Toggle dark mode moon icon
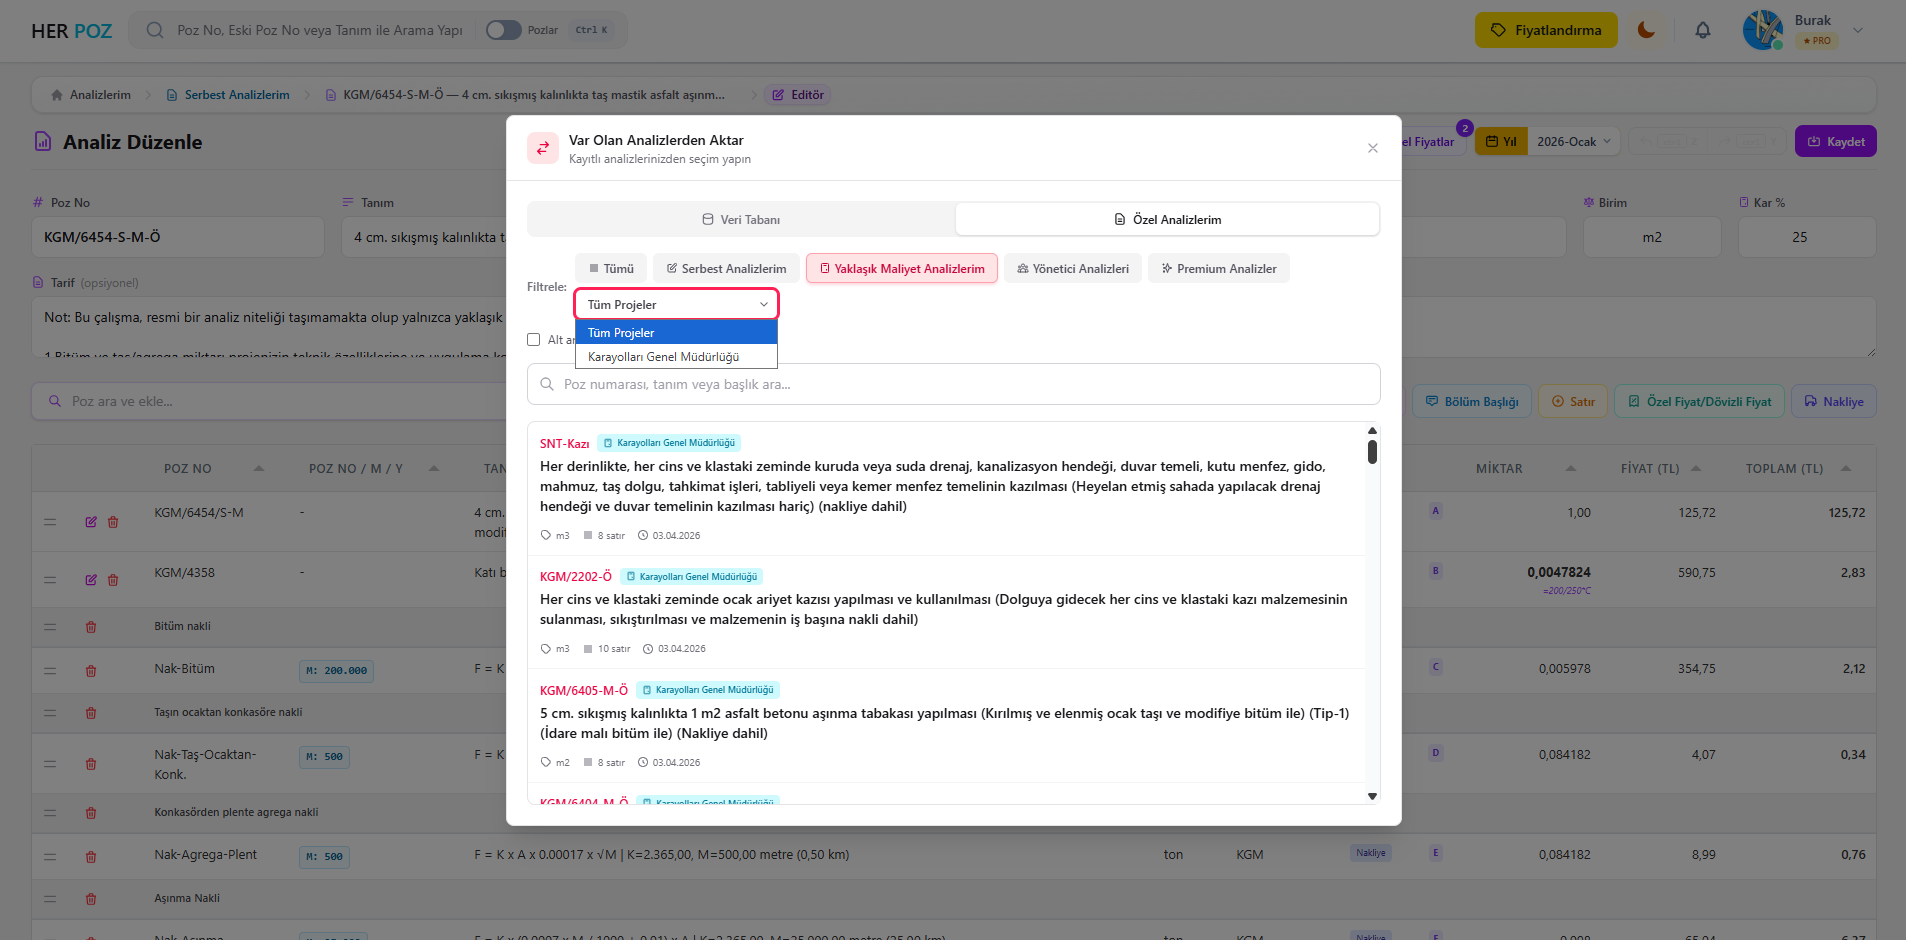The width and height of the screenshot is (1906, 940). point(1646,30)
